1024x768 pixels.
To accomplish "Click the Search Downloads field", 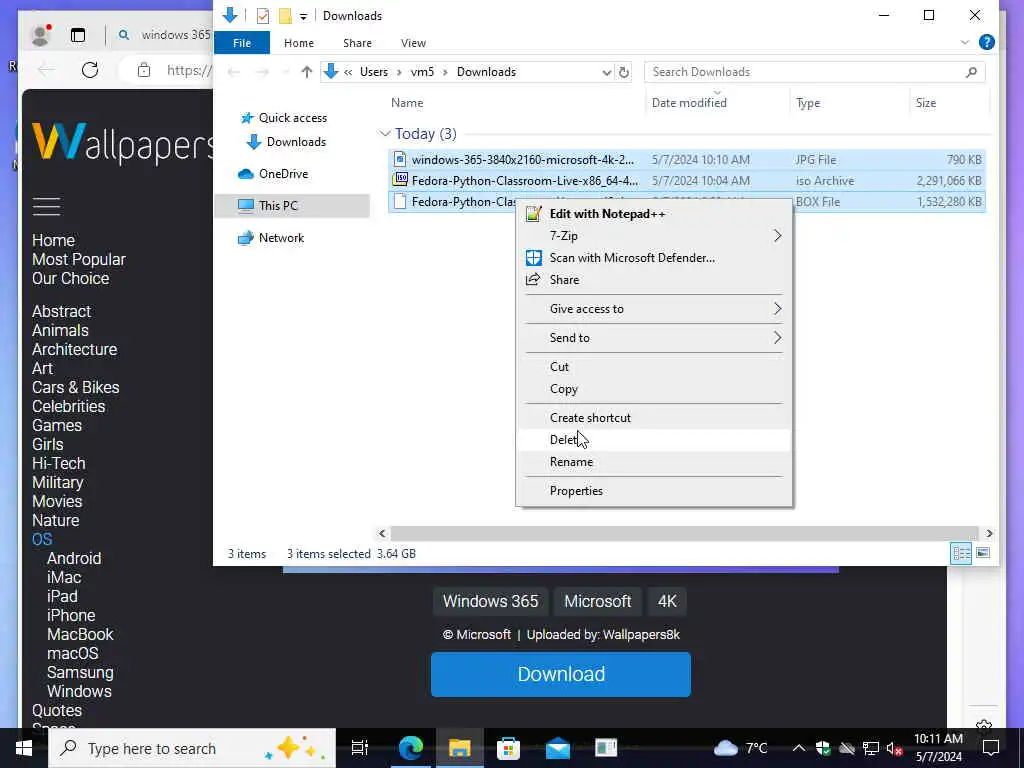I will [x=814, y=72].
